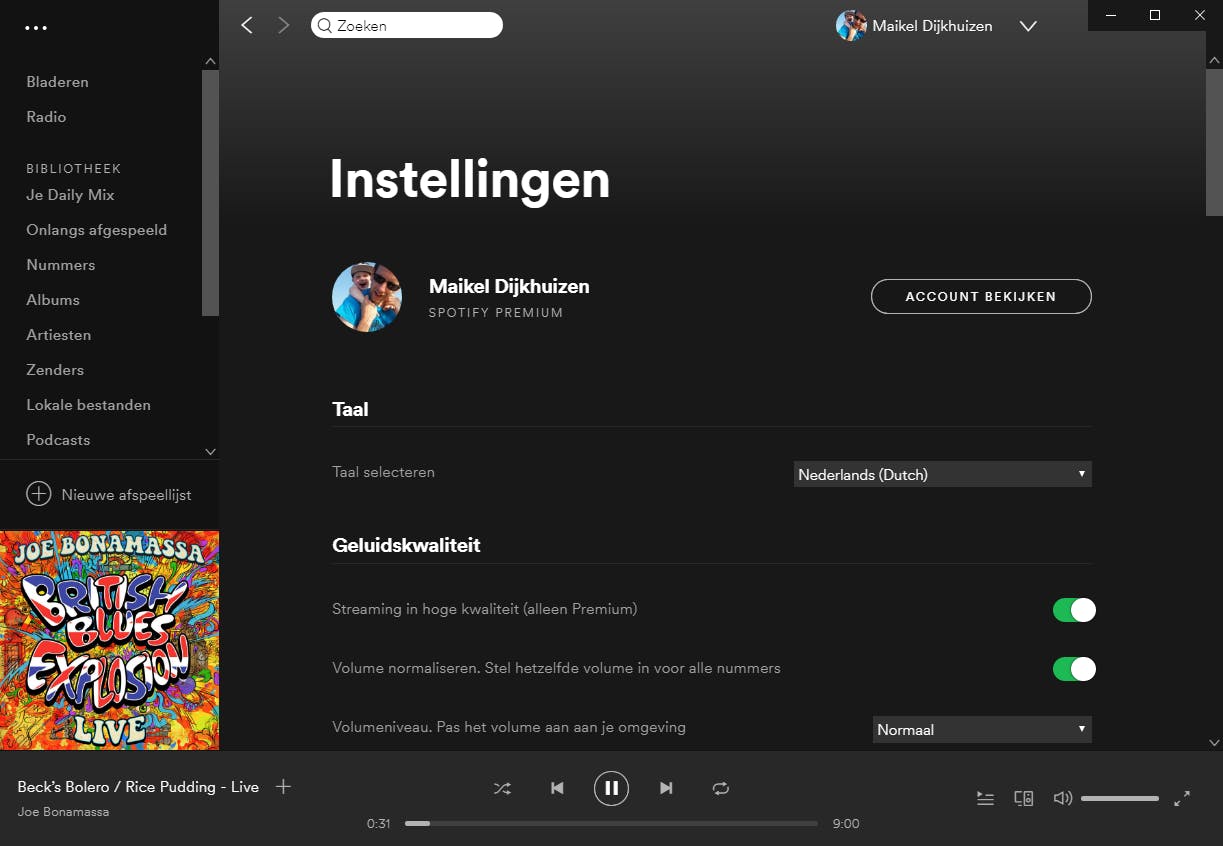Click the magnifier icon in search box
1223x846 pixels.
(x=323, y=26)
